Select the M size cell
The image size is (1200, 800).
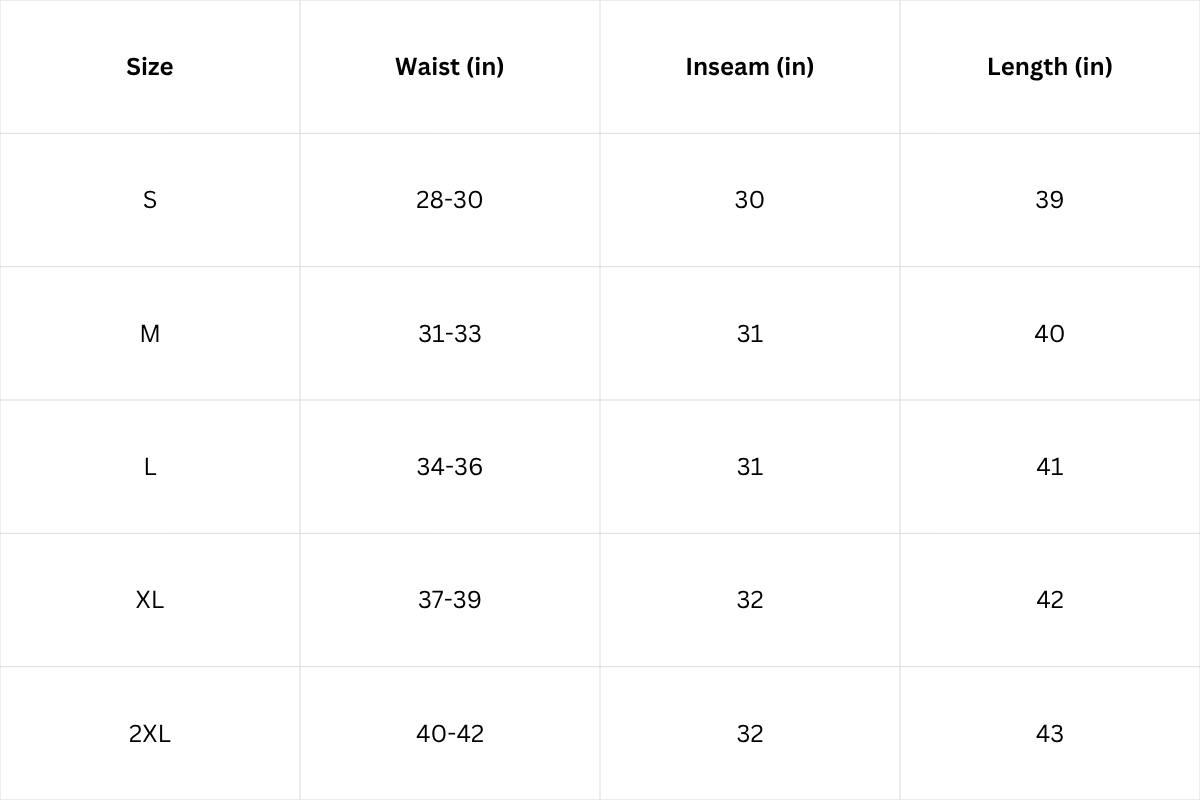[x=150, y=333]
